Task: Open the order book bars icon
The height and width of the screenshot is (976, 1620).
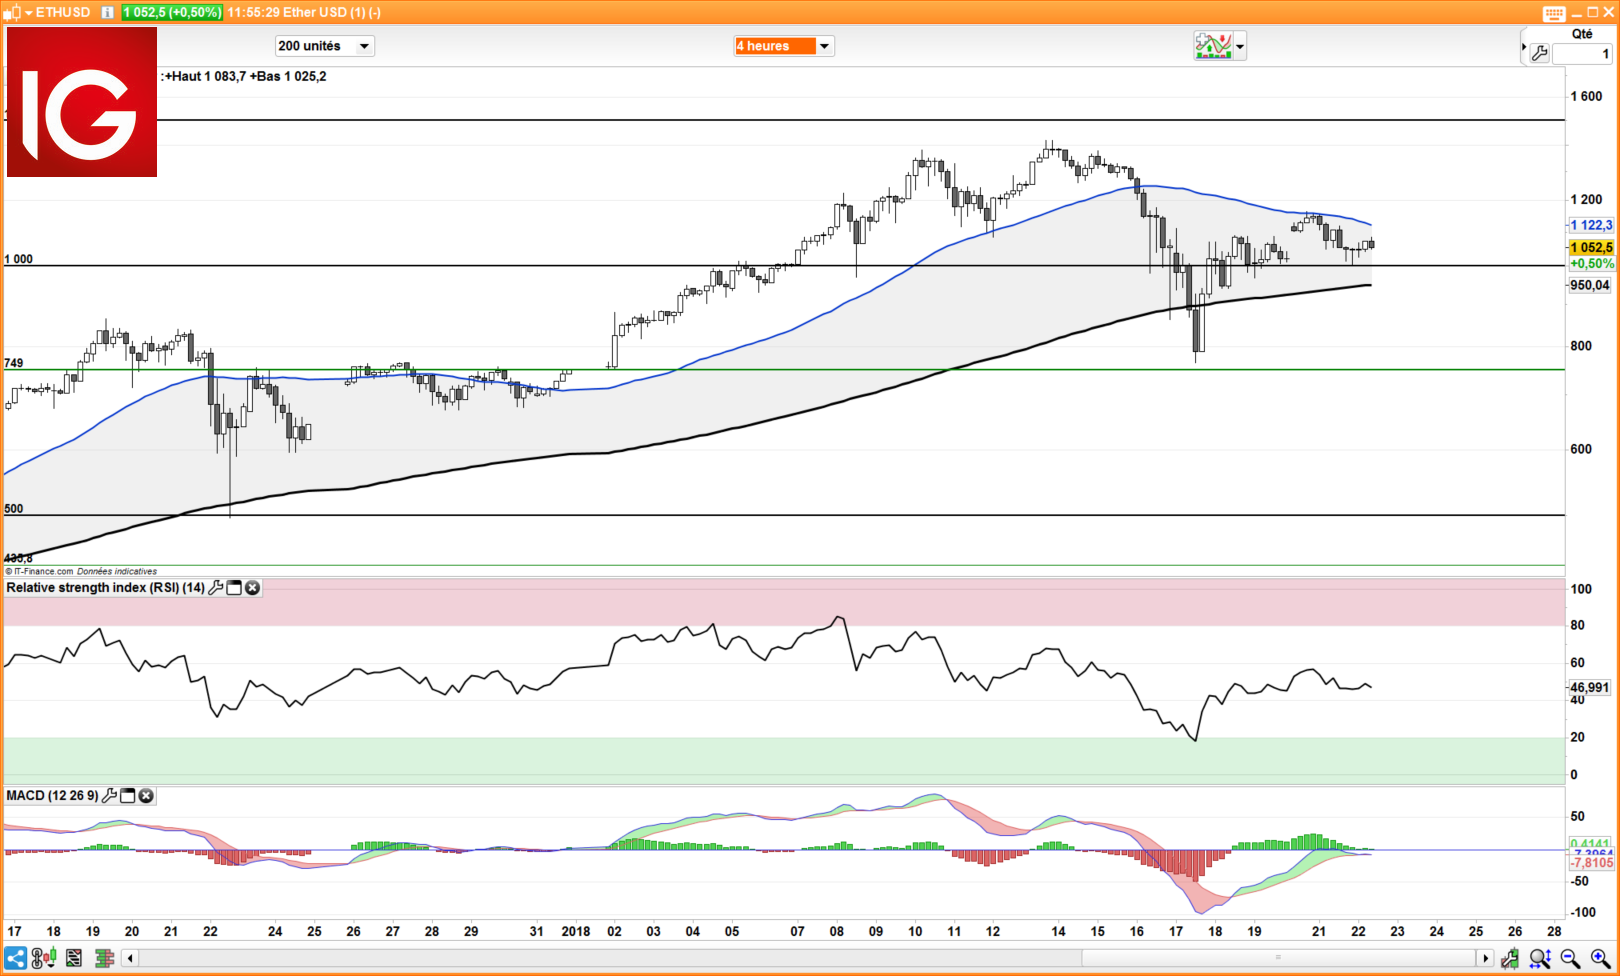Action: (x=104, y=958)
